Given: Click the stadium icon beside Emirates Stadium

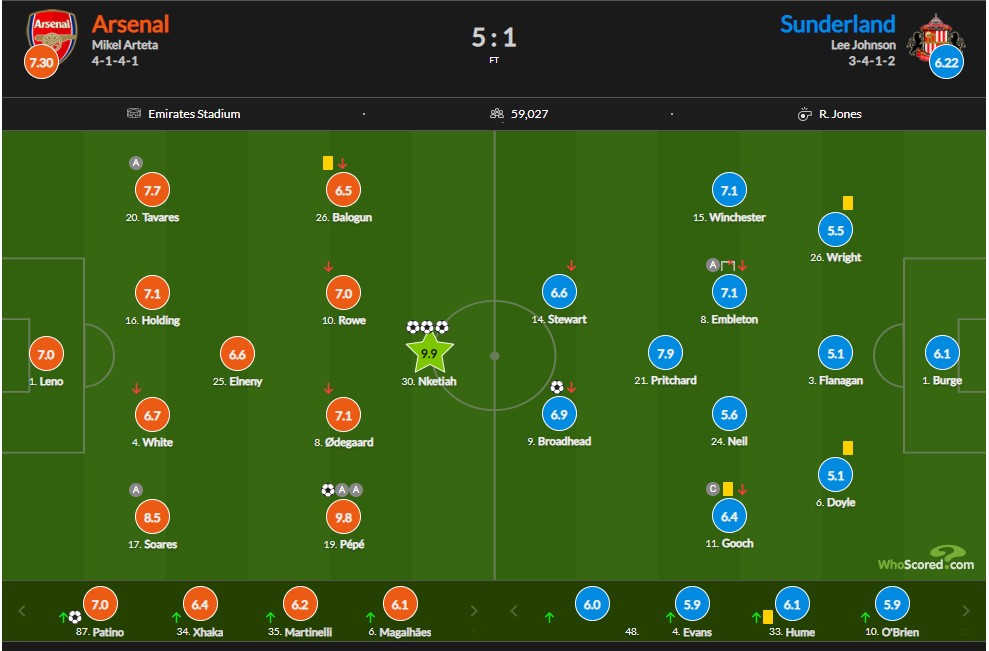Looking at the screenshot, I should pyautogui.click(x=134, y=114).
